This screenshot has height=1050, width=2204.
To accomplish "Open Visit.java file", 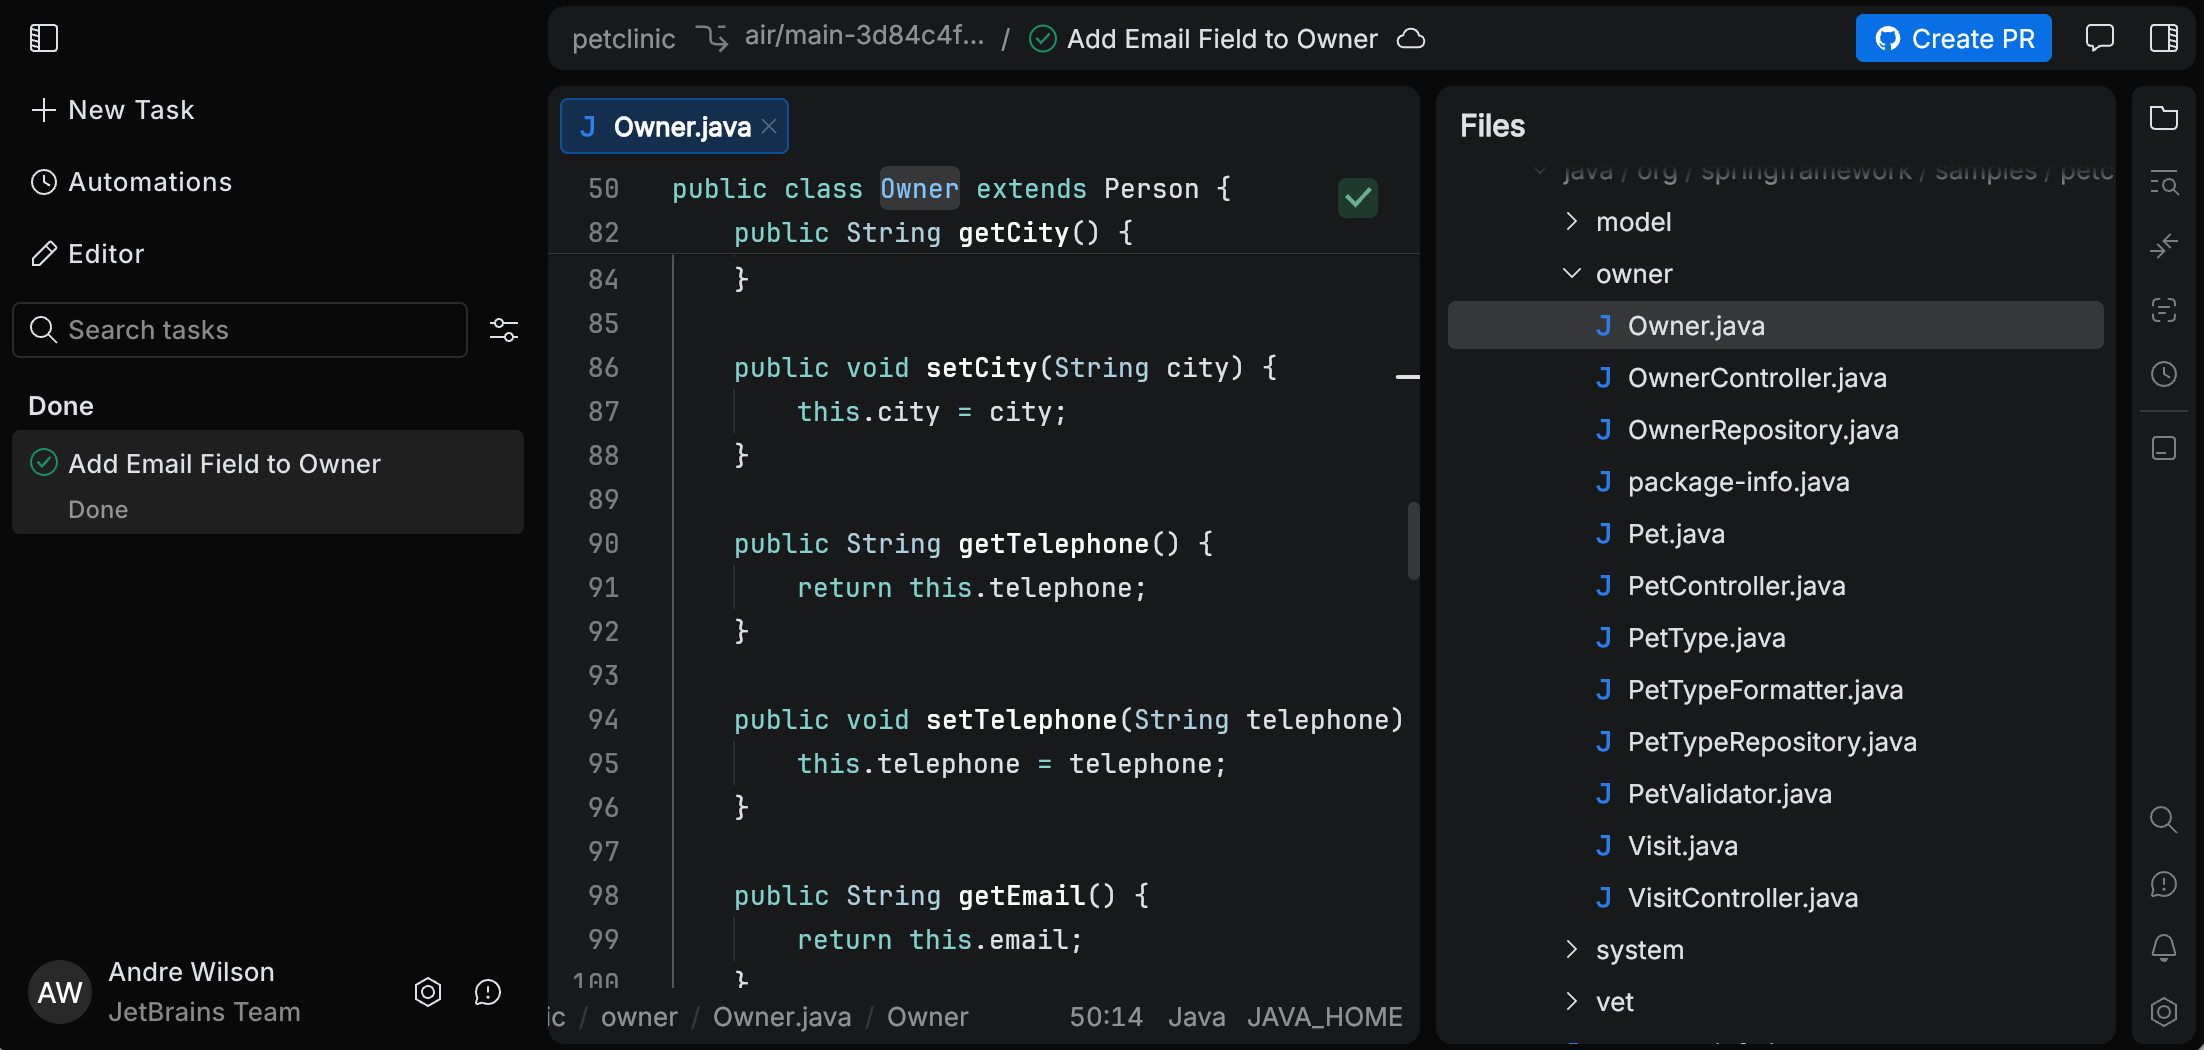I will pyautogui.click(x=1682, y=846).
